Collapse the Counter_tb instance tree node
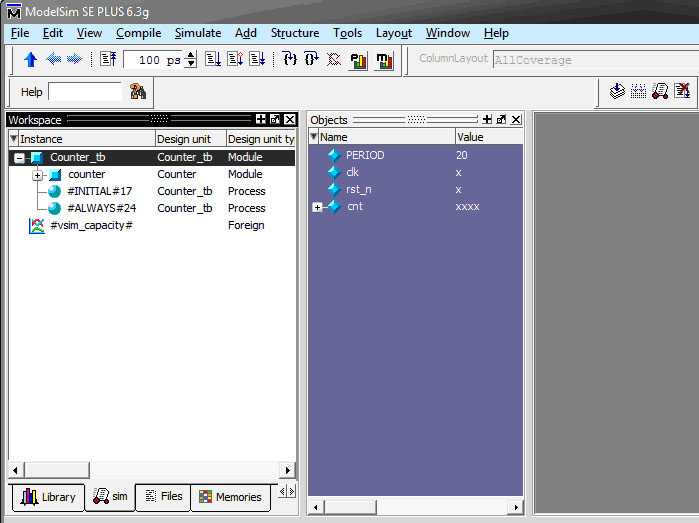Image resolution: width=699 pixels, height=523 pixels. (x=19, y=157)
